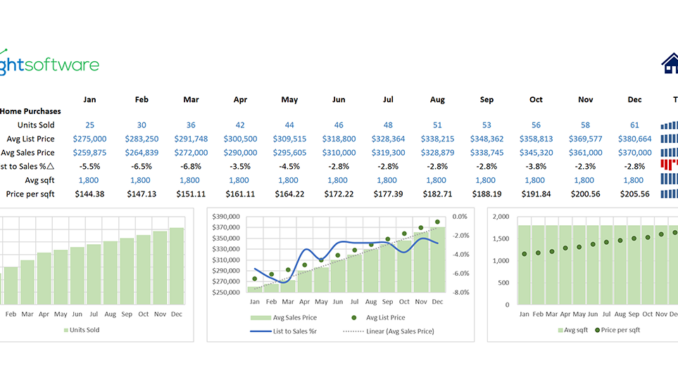Click the Avg Sales Price row label
The image size is (678, 392).
coord(27,153)
